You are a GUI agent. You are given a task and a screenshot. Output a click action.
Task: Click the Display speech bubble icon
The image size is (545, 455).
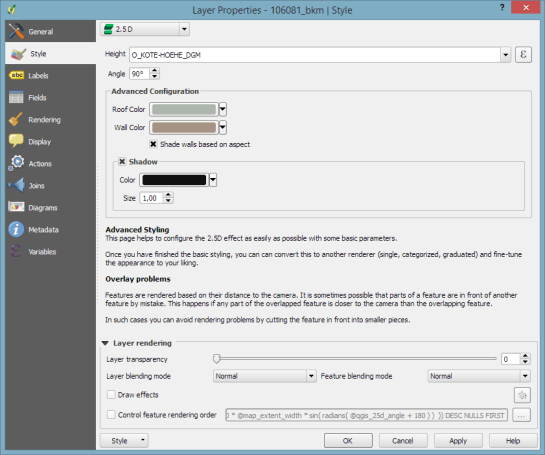pos(16,141)
